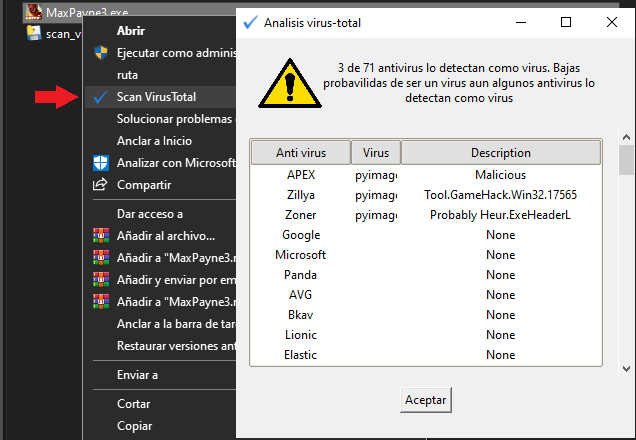Click the Microsoft antivirus entry

coord(301,255)
